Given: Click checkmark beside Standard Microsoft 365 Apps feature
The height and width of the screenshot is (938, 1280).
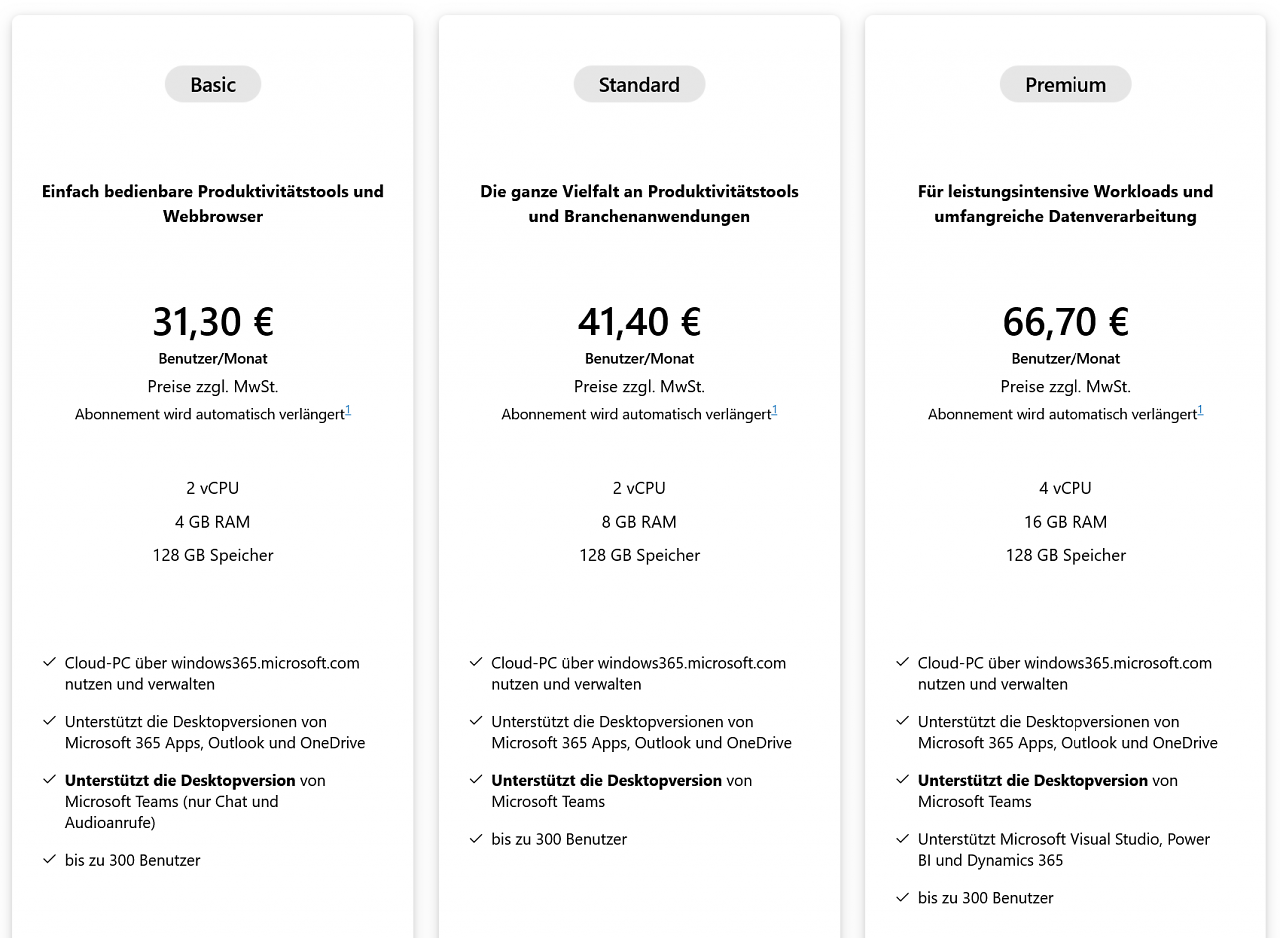Looking at the screenshot, I should [x=476, y=721].
